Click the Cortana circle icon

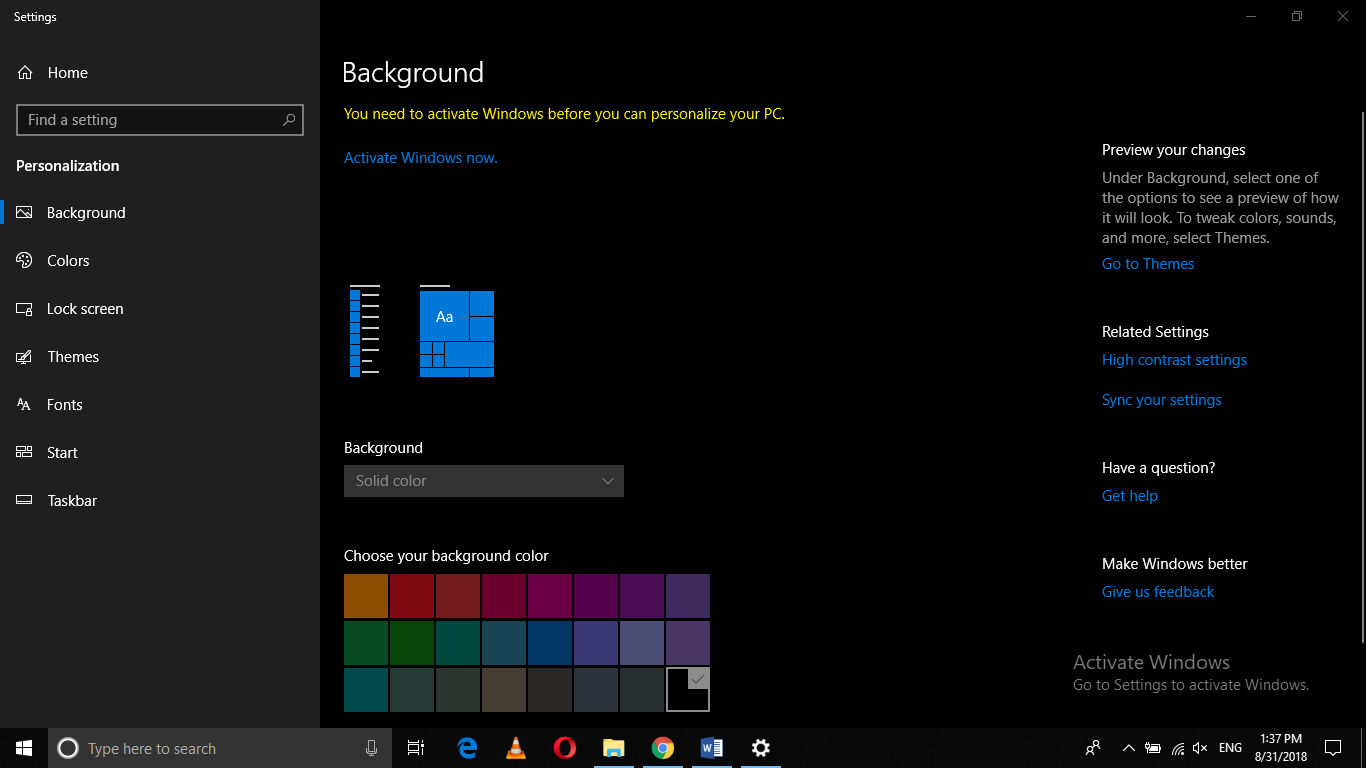[x=68, y=748]
